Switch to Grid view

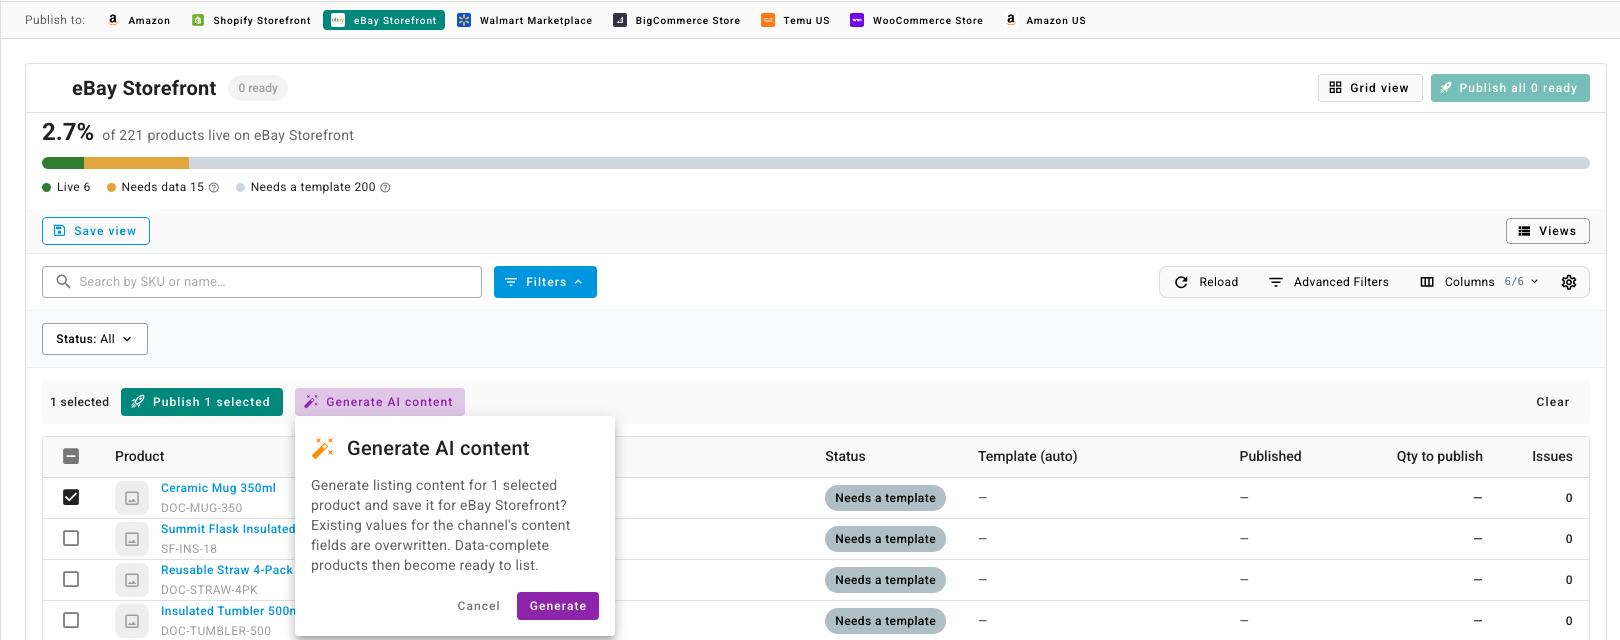tap(1370, 88)
